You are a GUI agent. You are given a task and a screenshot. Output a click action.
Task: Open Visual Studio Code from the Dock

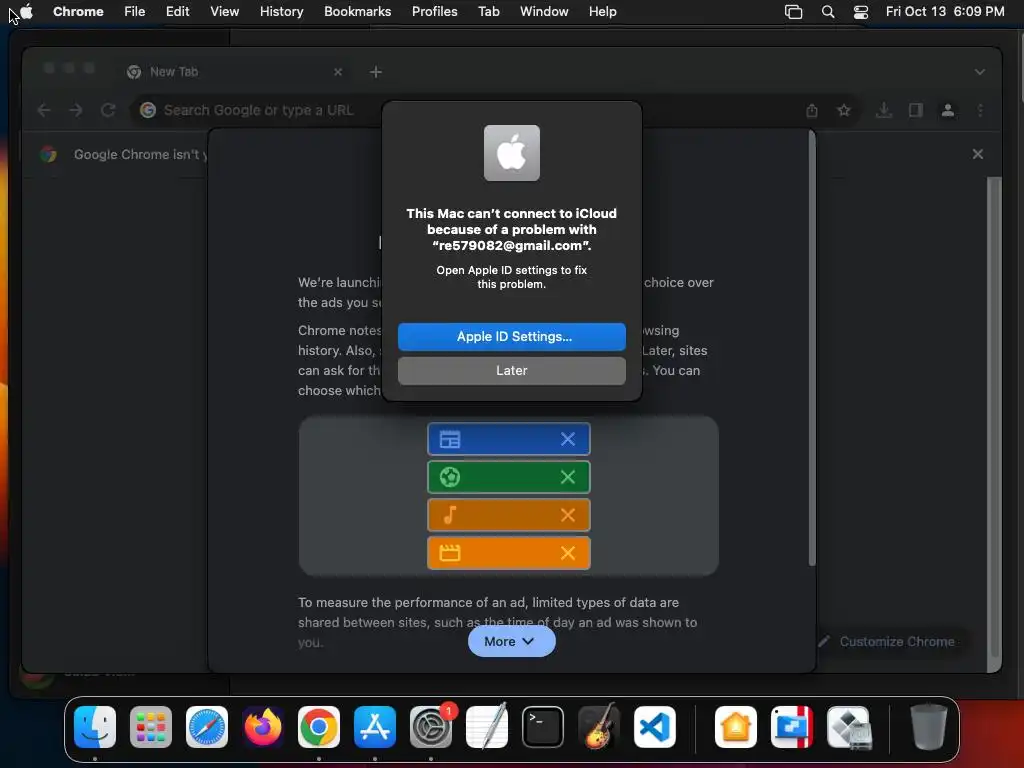(654, 727)
